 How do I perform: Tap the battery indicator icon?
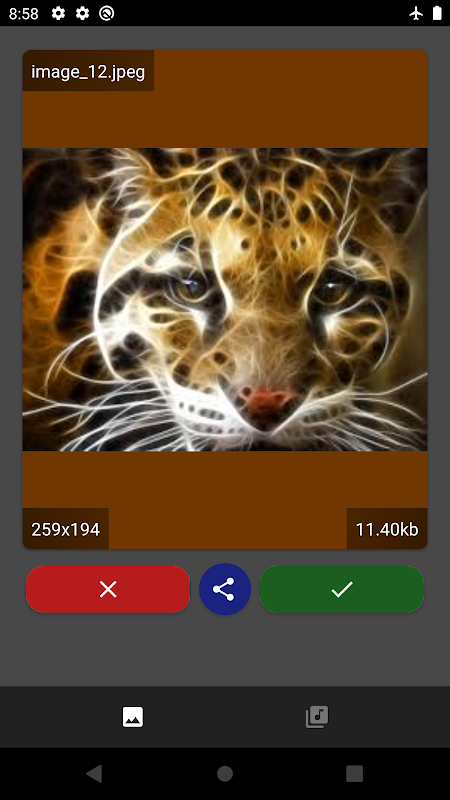pos(437,13)
